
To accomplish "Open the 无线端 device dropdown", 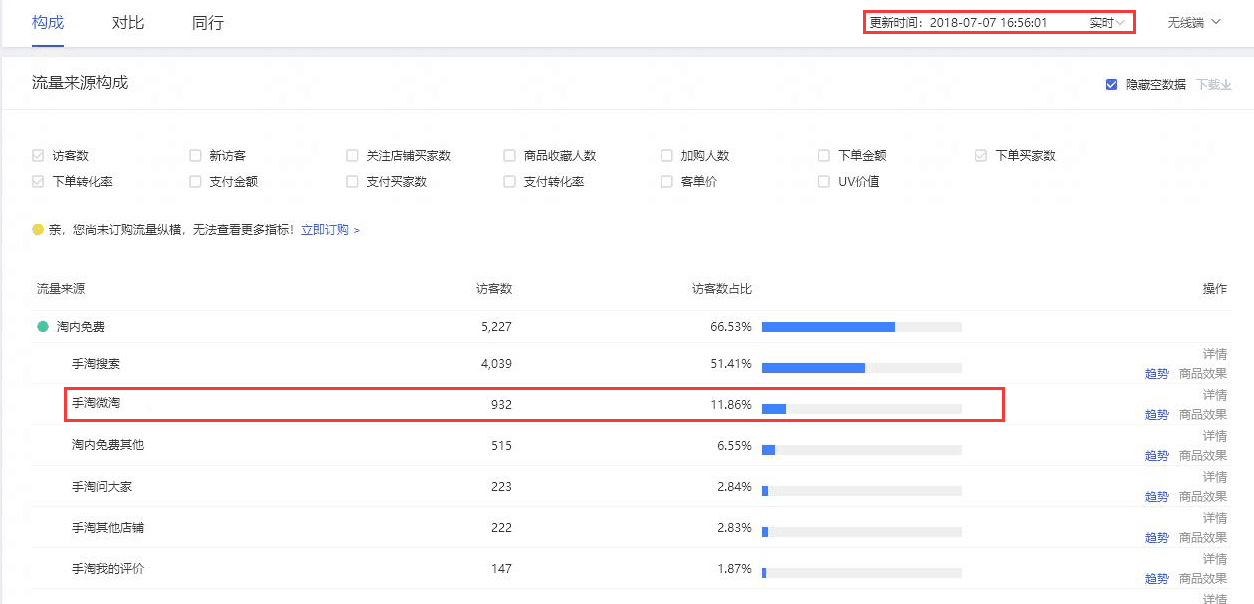I will point(1194,22).
